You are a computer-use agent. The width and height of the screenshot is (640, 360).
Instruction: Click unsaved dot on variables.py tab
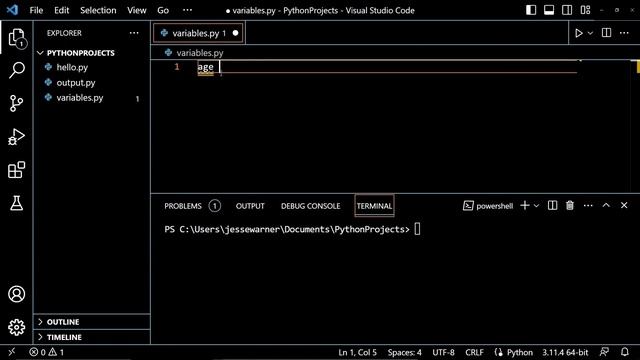tap(235, 33)
